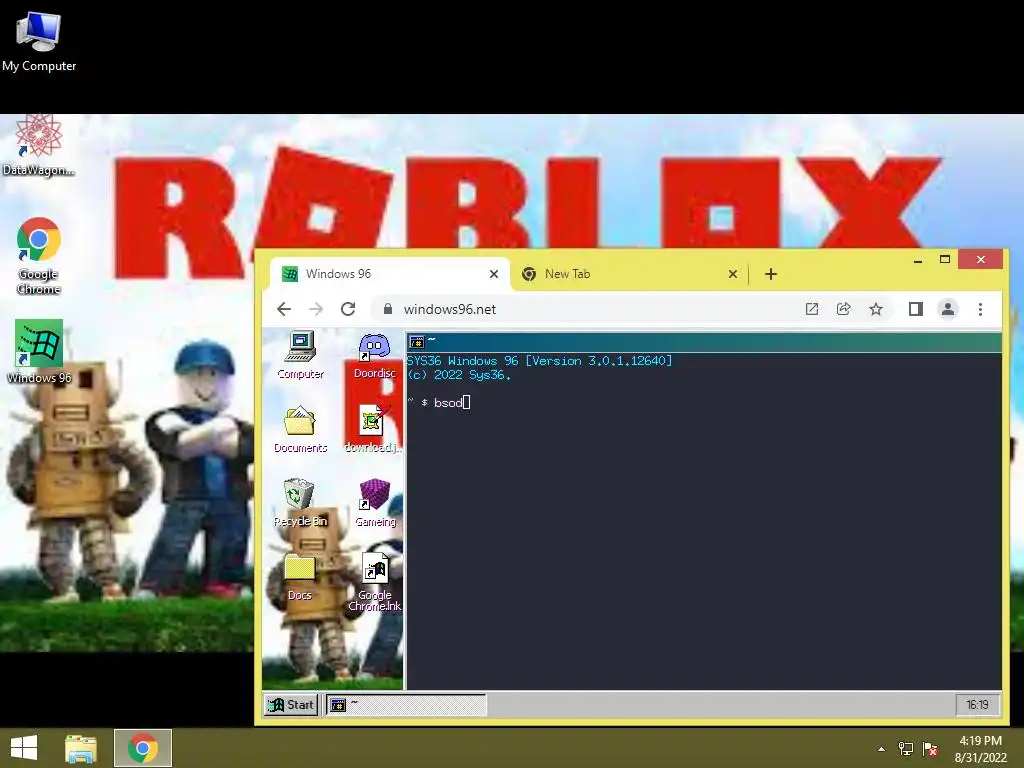Screen dimensions: 1024x768
Task: Open the Windows 96 desktop shortcut
Action: 39,351
